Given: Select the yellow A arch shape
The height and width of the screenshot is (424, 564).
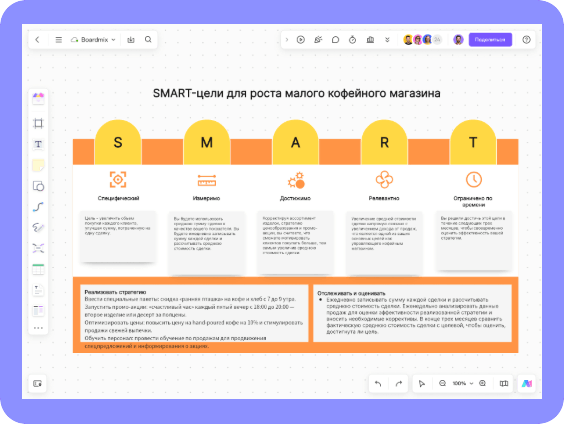Looking at the screenshot, I should click(x=295, y=142).
